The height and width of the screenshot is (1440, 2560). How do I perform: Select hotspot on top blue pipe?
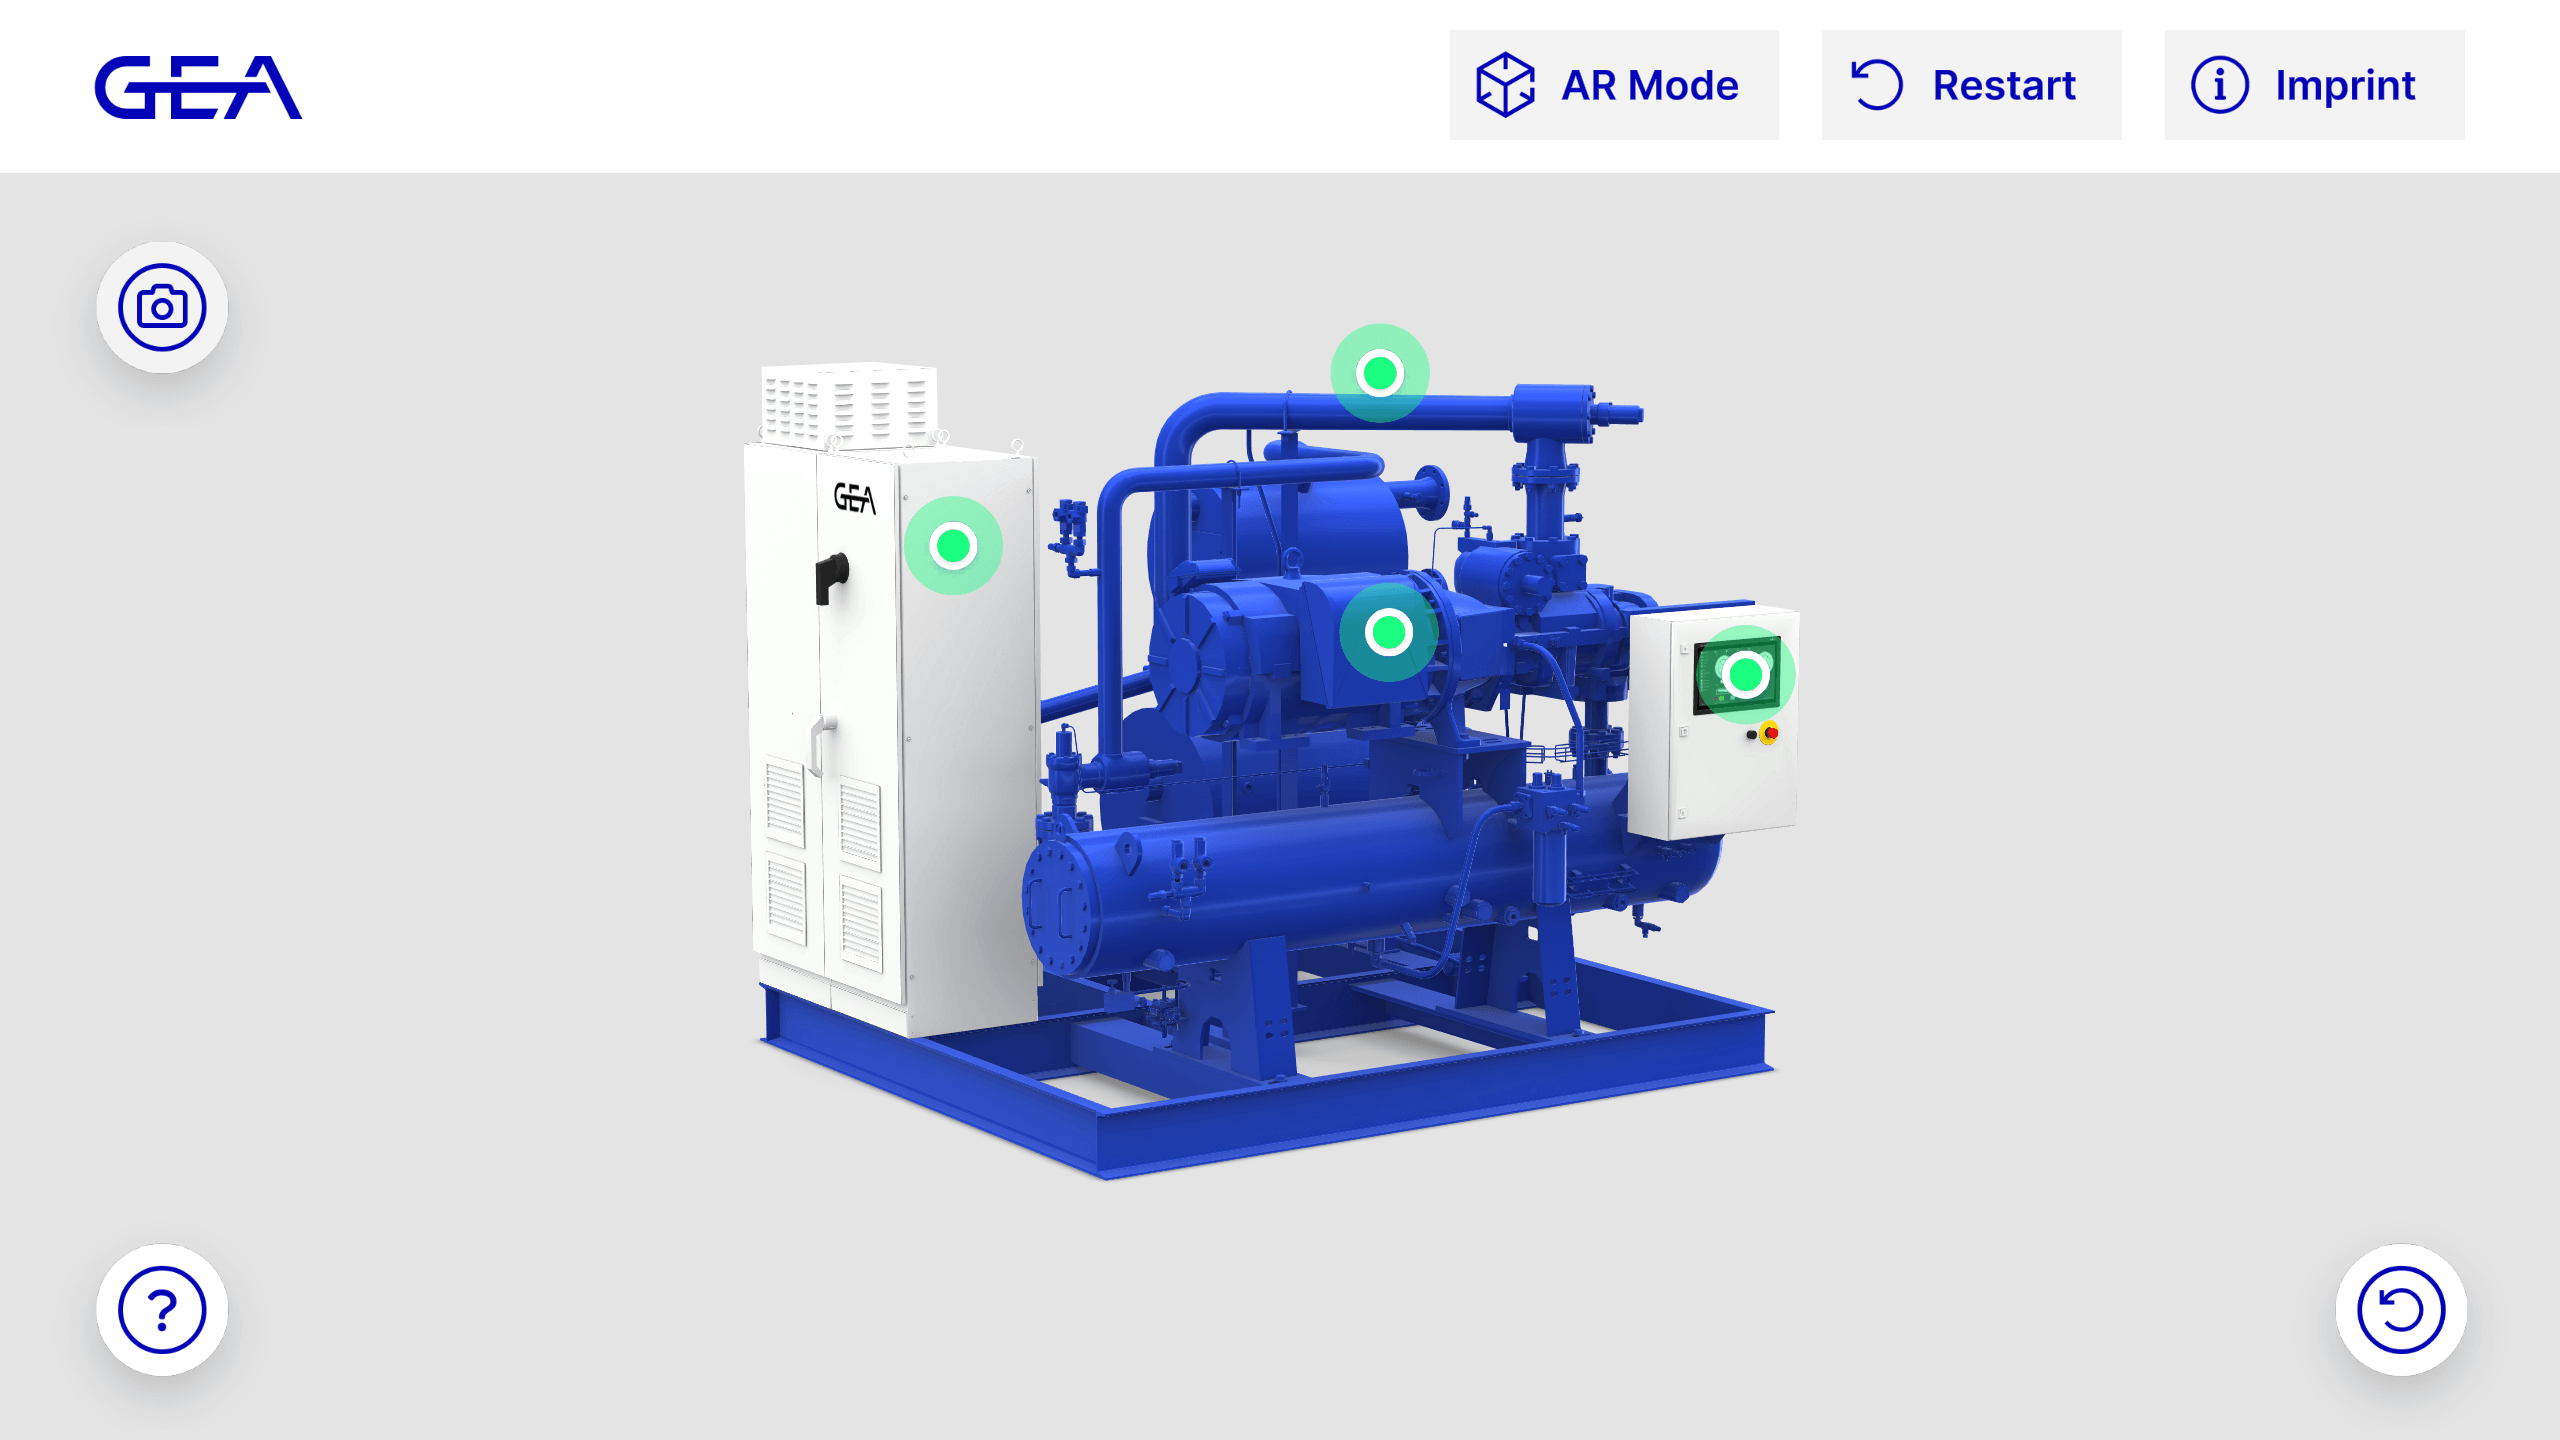(x=1380, y=373)
